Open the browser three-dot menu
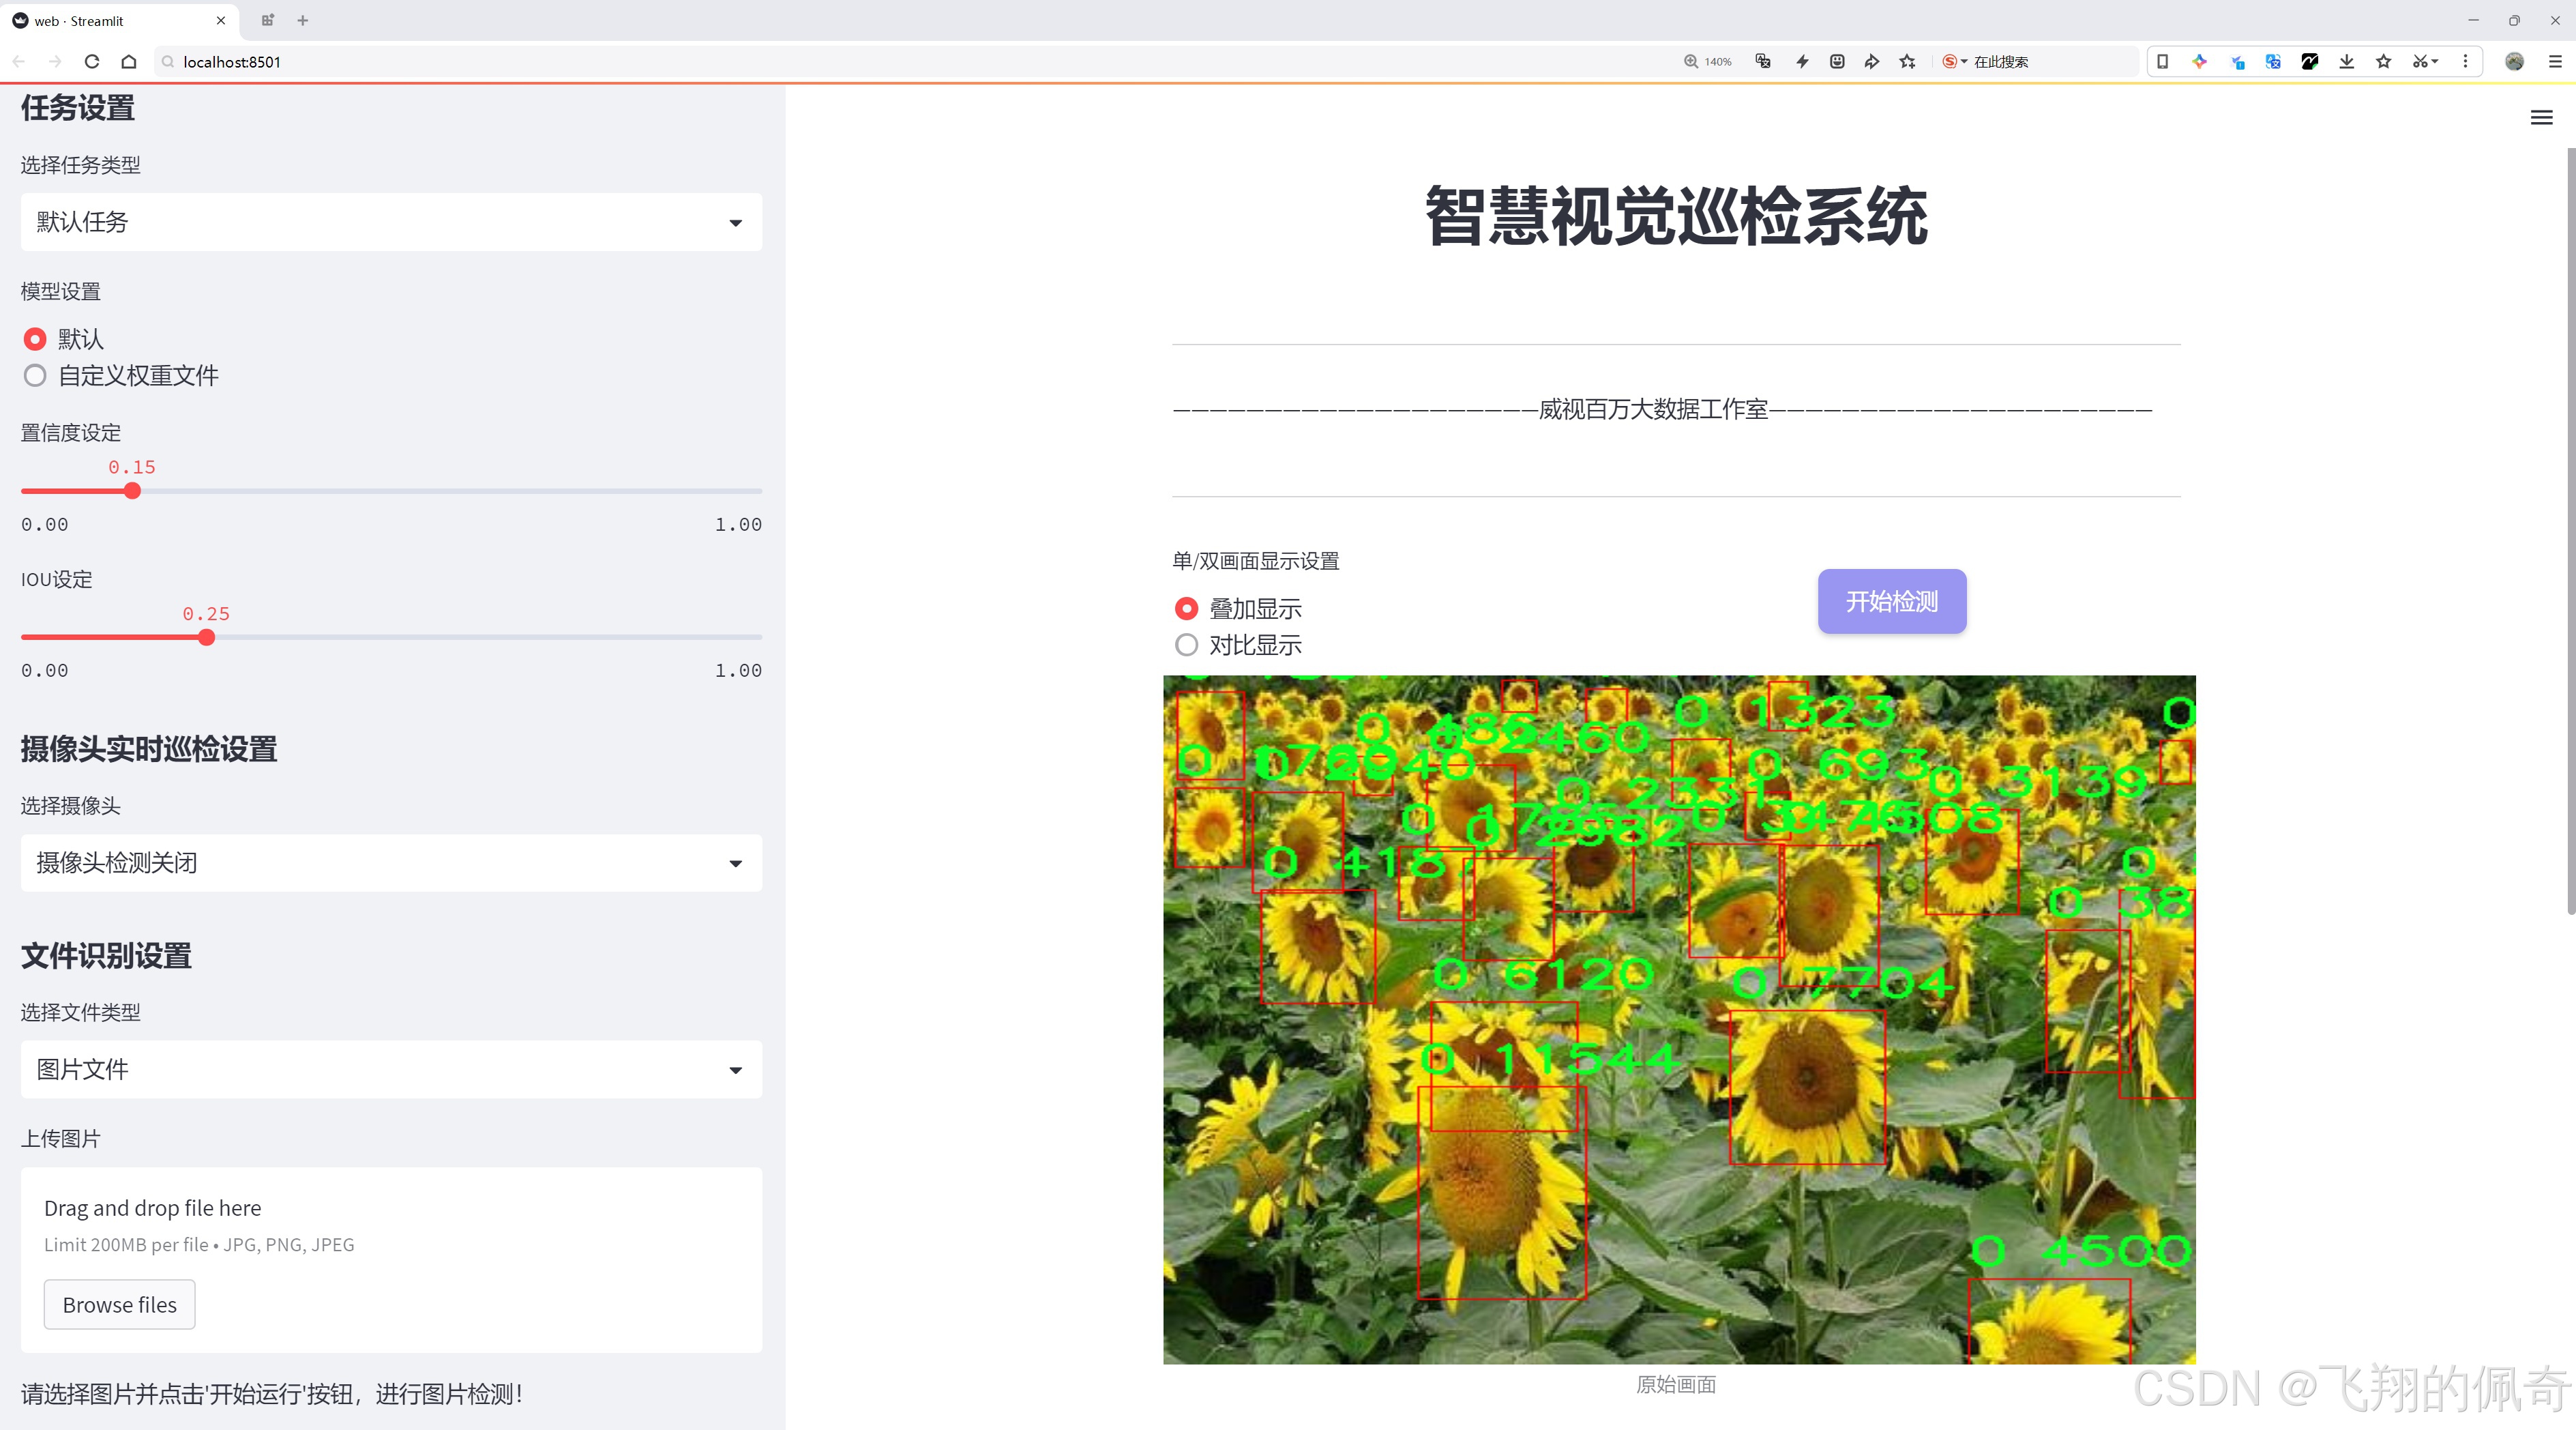This screenshot has height=1430, width=2576. coord(2466,62)
